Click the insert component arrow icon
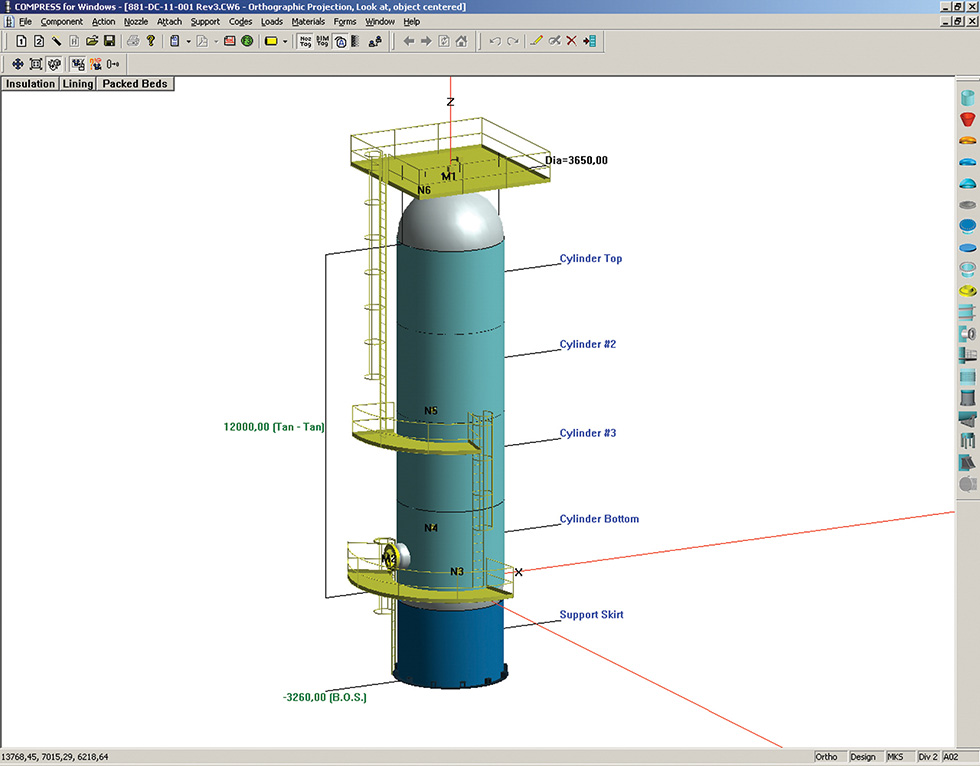This screenshot has width=980, height=766. pos(589,41)
